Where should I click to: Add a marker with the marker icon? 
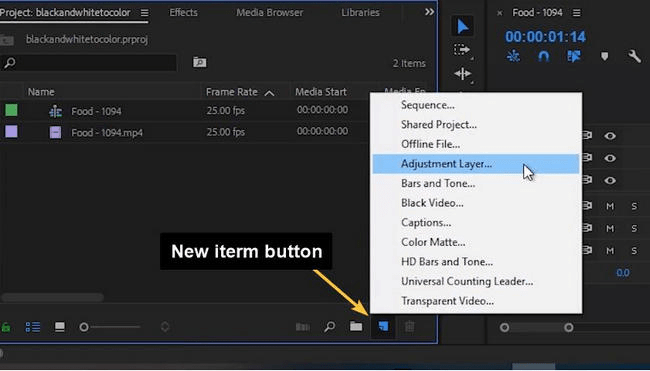(604, 56)
